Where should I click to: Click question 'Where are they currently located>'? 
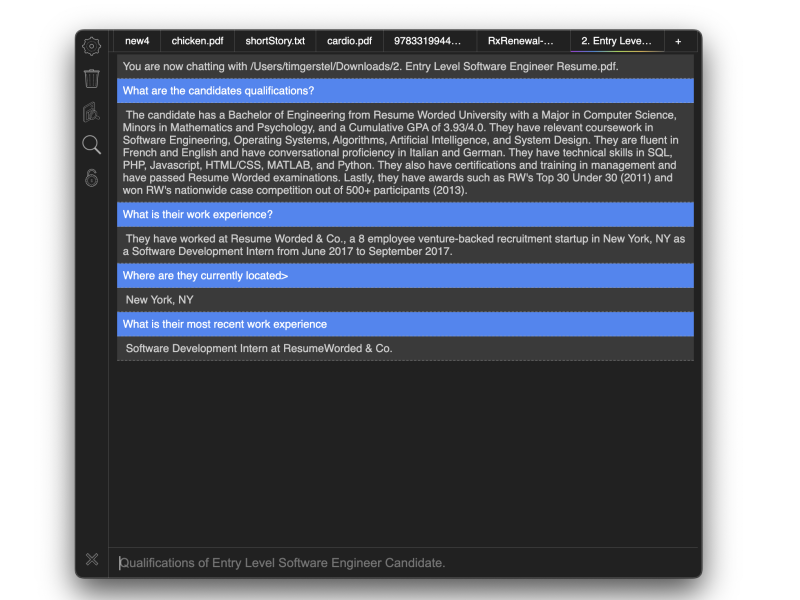point(405,276)
